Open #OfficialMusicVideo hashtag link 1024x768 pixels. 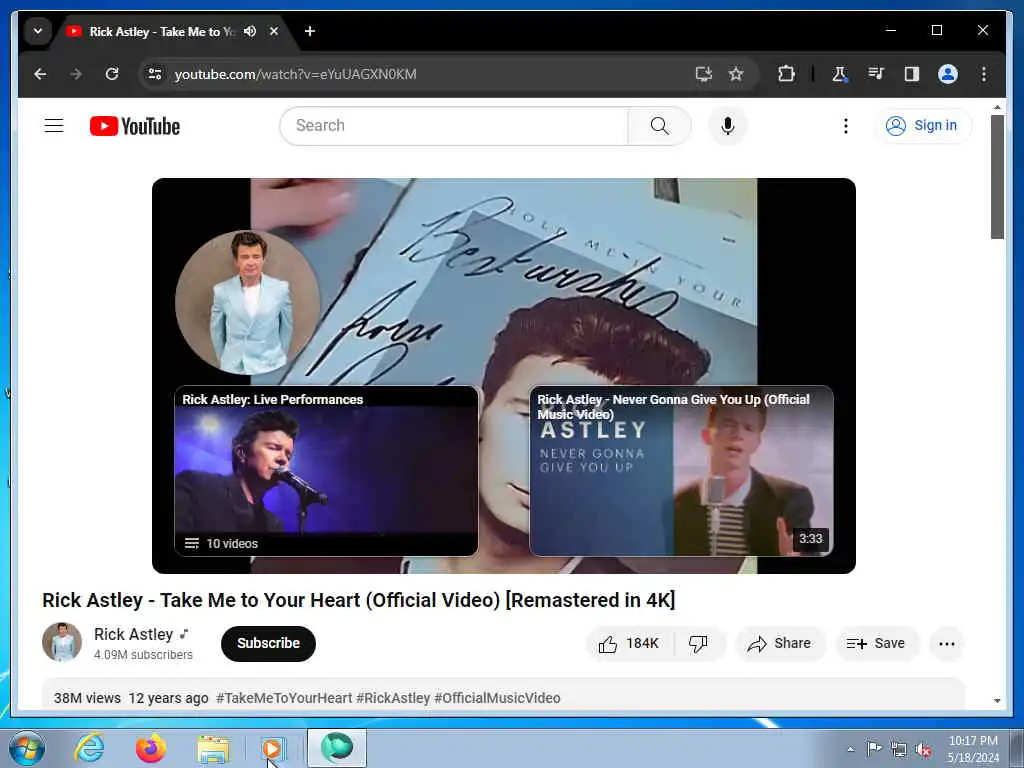pyautogui.click(x=498, y=698)
